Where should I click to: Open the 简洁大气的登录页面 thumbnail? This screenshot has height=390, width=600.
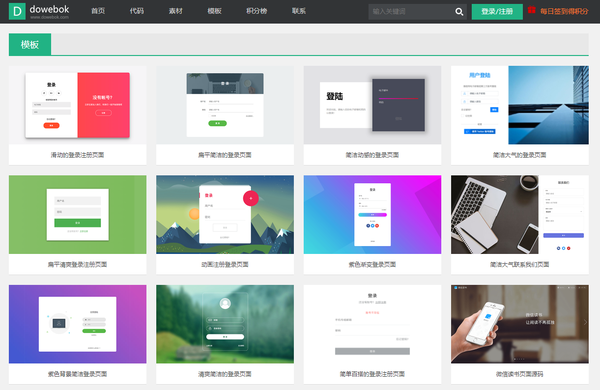(x=520, y=105)
